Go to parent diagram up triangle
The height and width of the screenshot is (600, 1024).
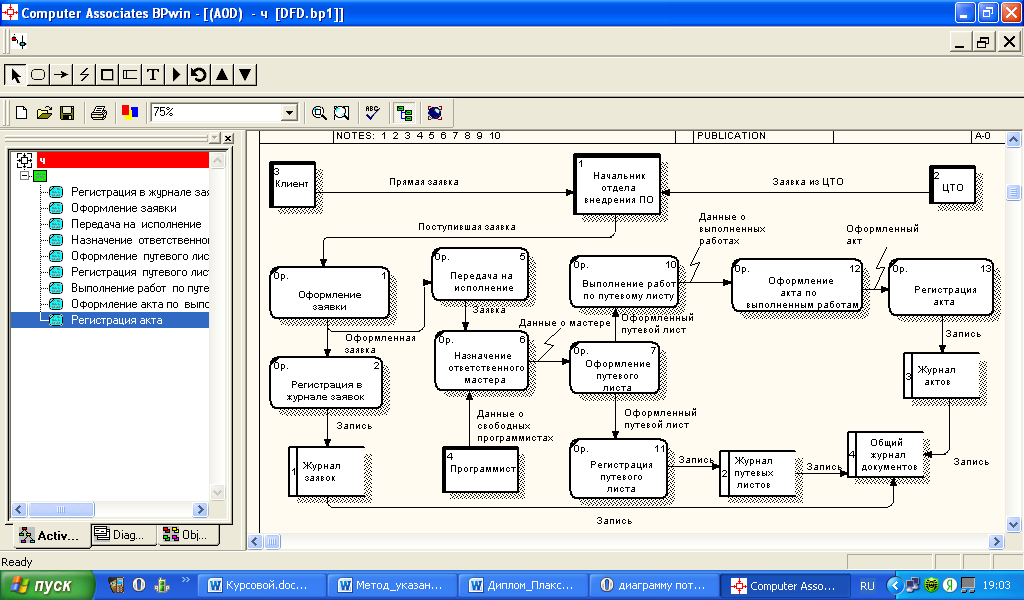(222, 74)
